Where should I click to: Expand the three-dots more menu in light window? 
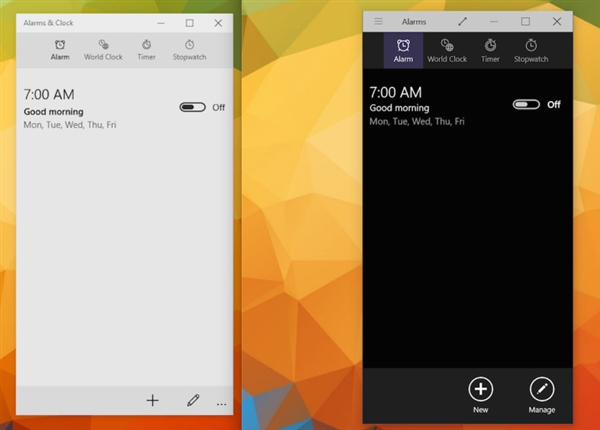click(221, 402)
